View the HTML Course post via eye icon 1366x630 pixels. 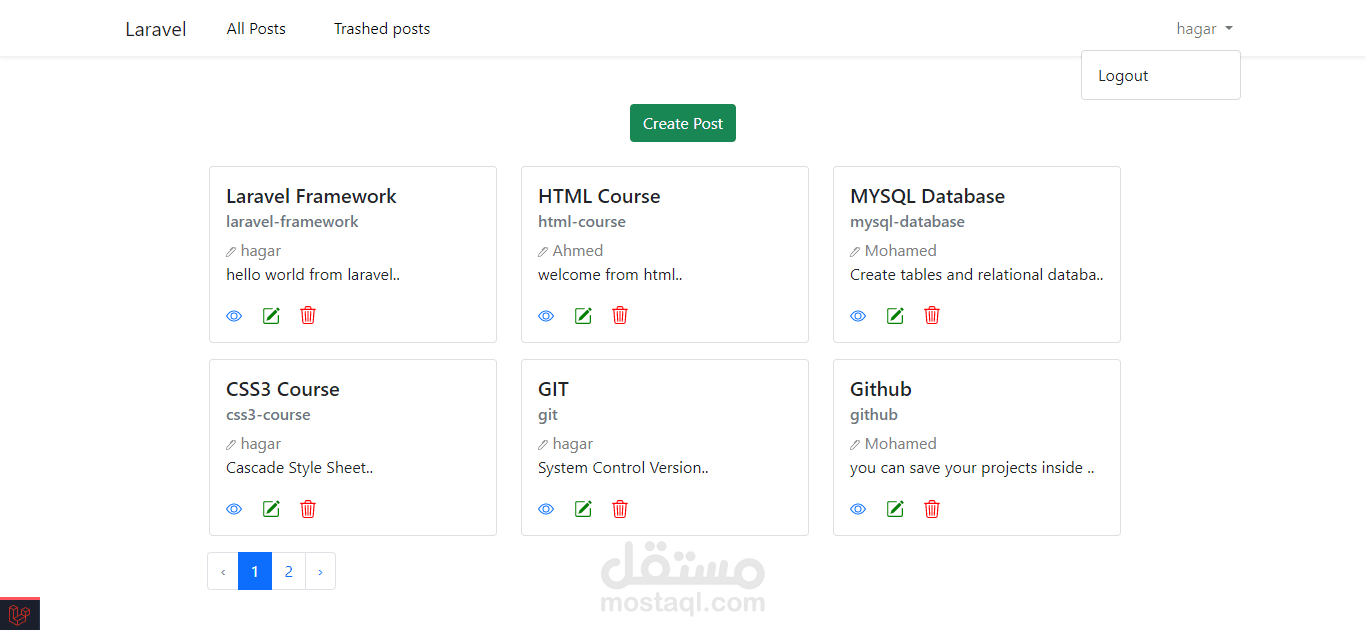click(546, 316)
